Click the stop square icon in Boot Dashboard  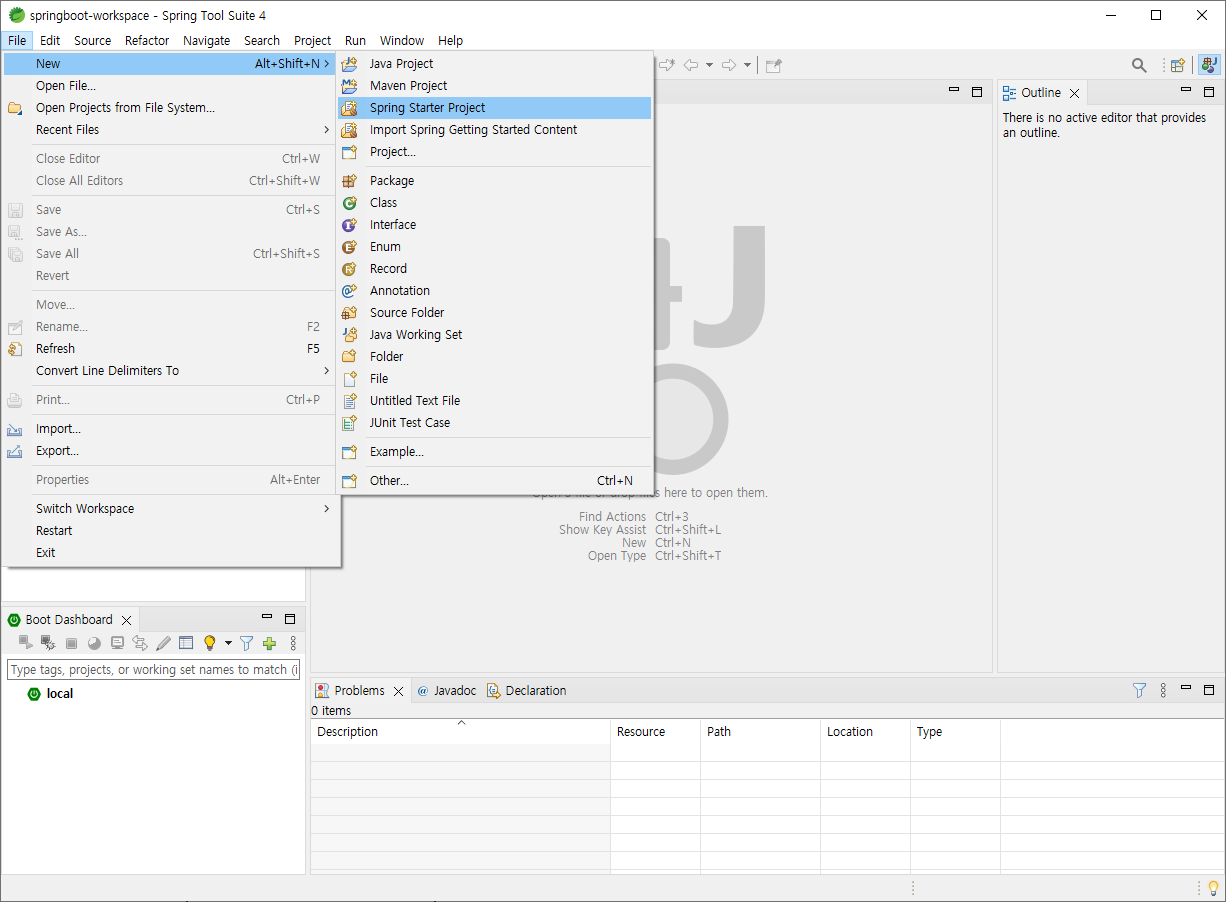(x=71, y=643)
